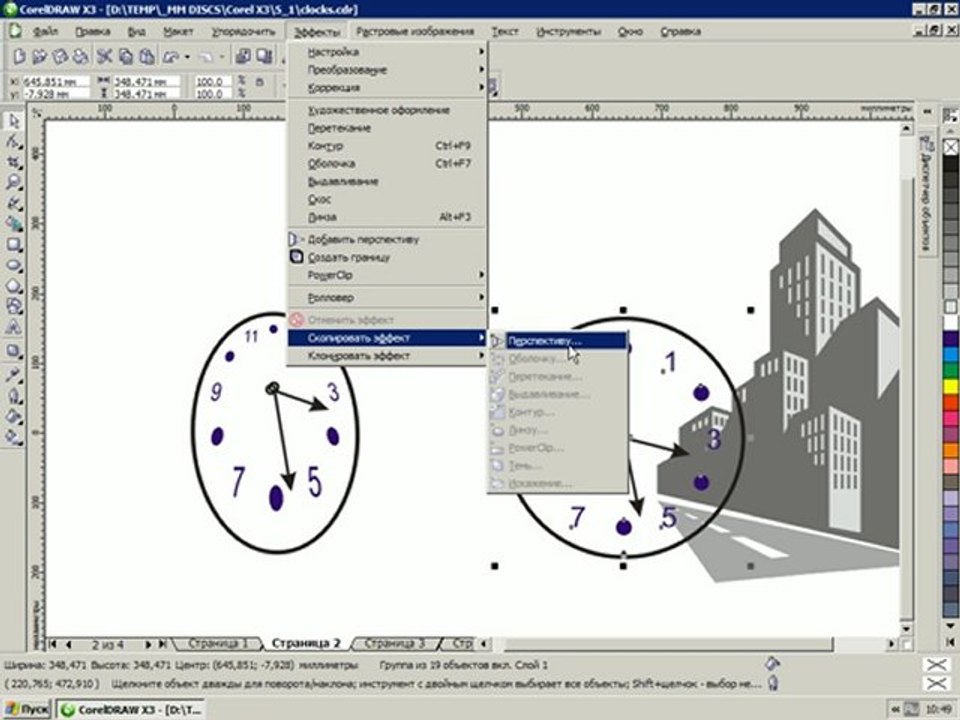Click the Export toolbar icon
The width and height of the screenshot is (960, 720).
(x=264, y=57)
